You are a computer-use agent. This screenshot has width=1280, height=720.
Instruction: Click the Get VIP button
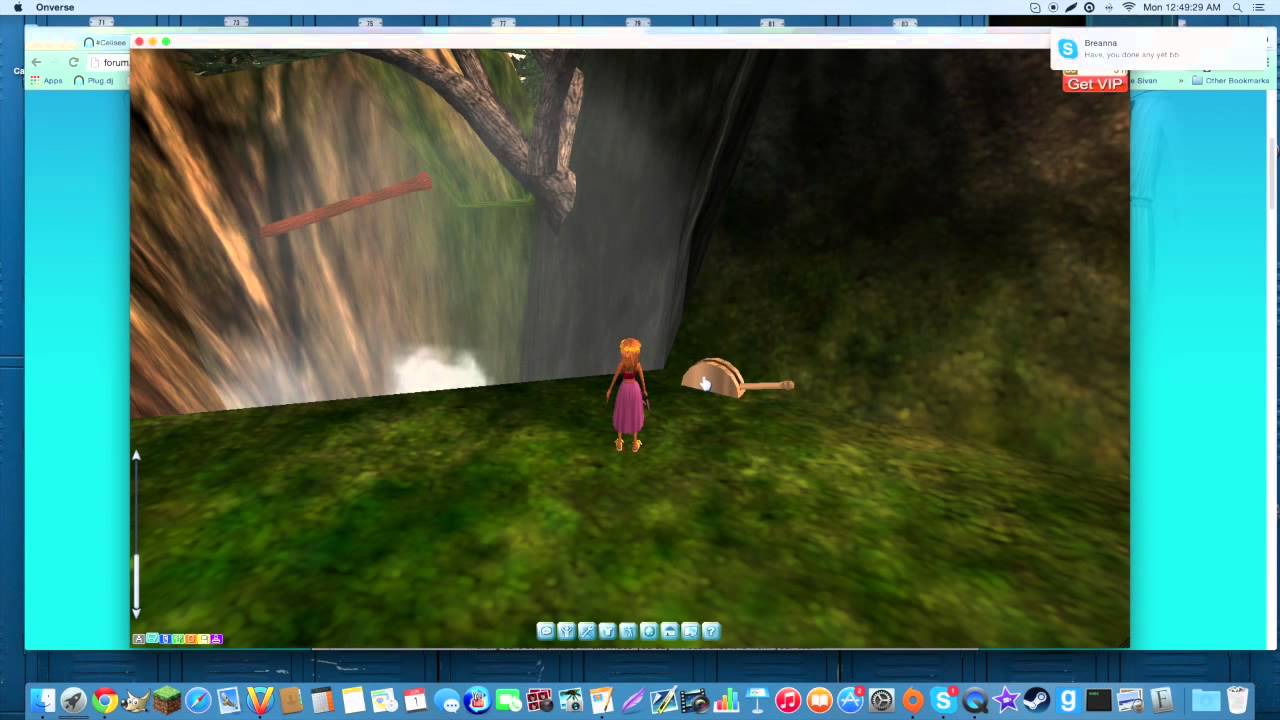click(x=1095, y=84)
